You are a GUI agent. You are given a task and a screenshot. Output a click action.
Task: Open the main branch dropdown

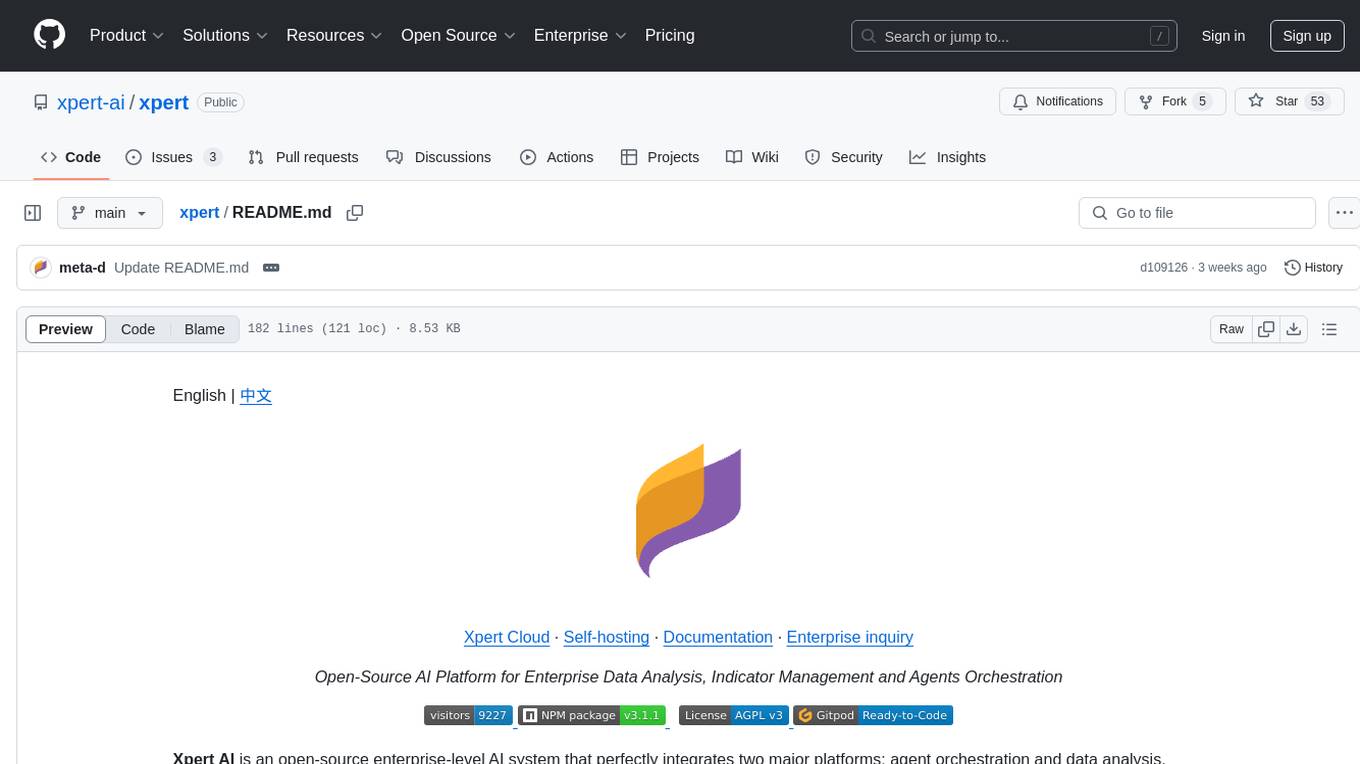[109, 213]
